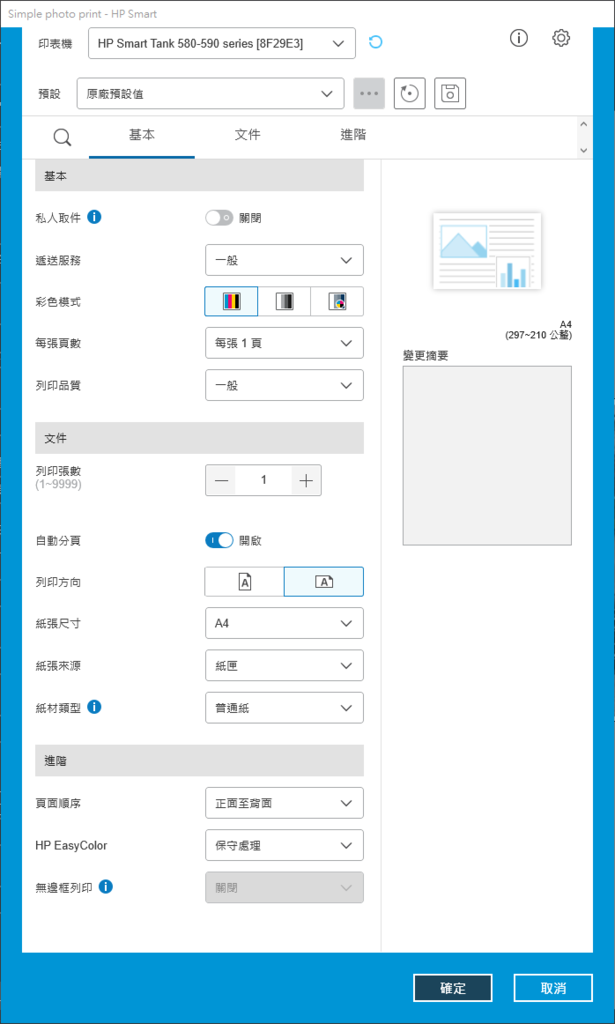
Task: Refresh the printer list icon
Action: 375,43
